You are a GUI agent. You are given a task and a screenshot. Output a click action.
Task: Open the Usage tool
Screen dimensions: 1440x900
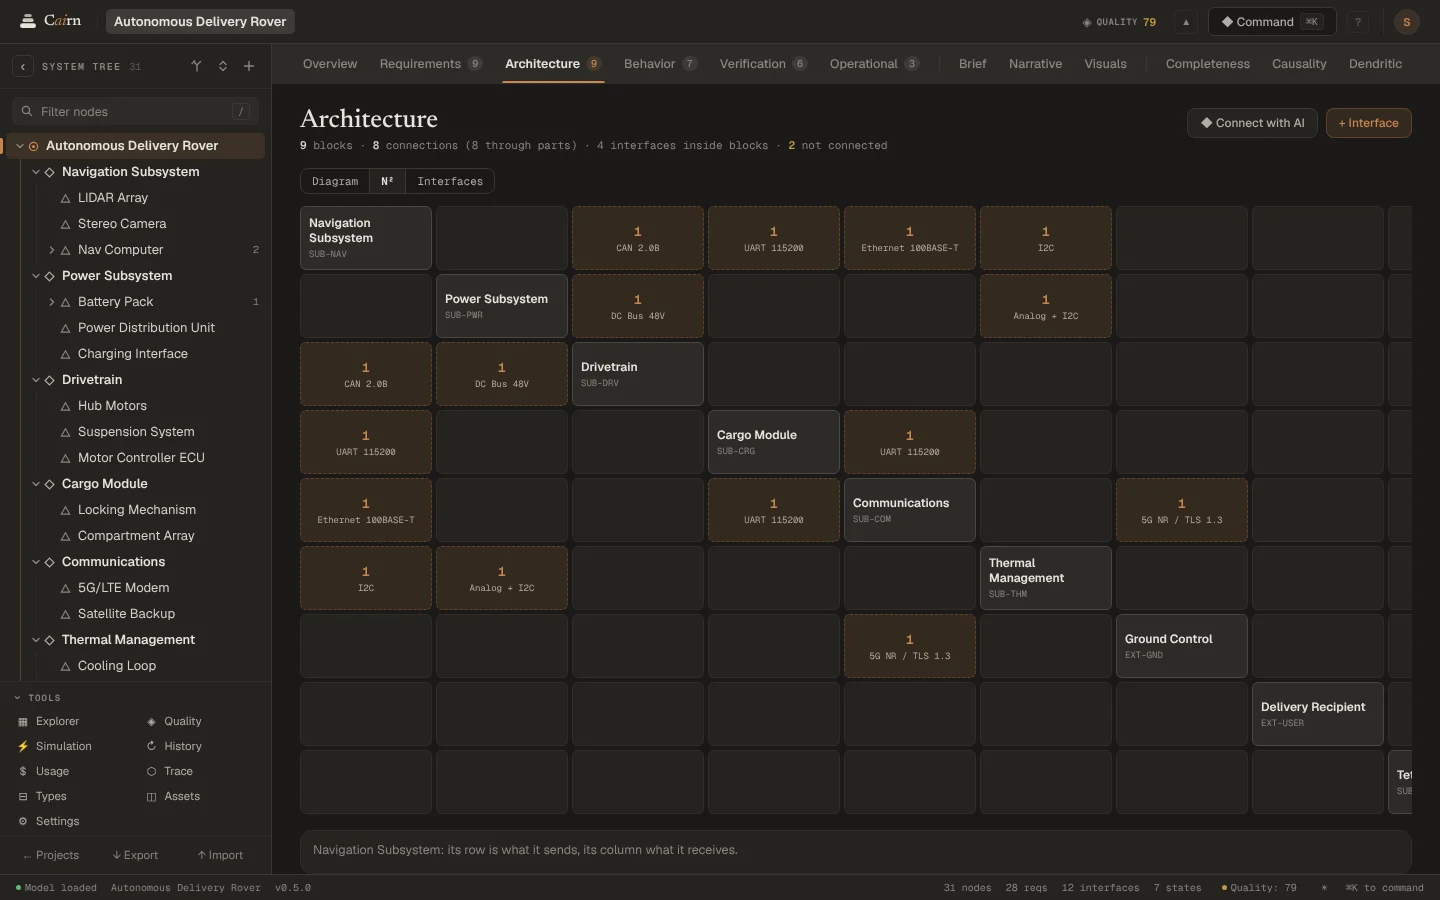(x=44, y=771)
